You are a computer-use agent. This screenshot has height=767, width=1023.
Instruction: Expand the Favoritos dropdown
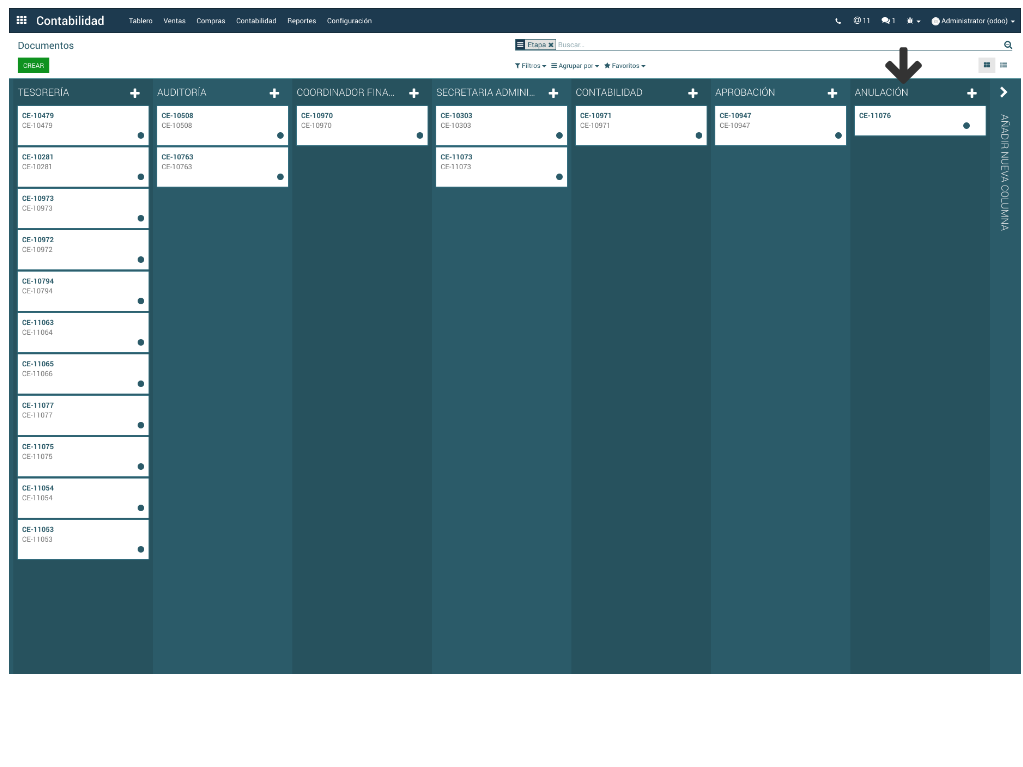click(624, 66)
